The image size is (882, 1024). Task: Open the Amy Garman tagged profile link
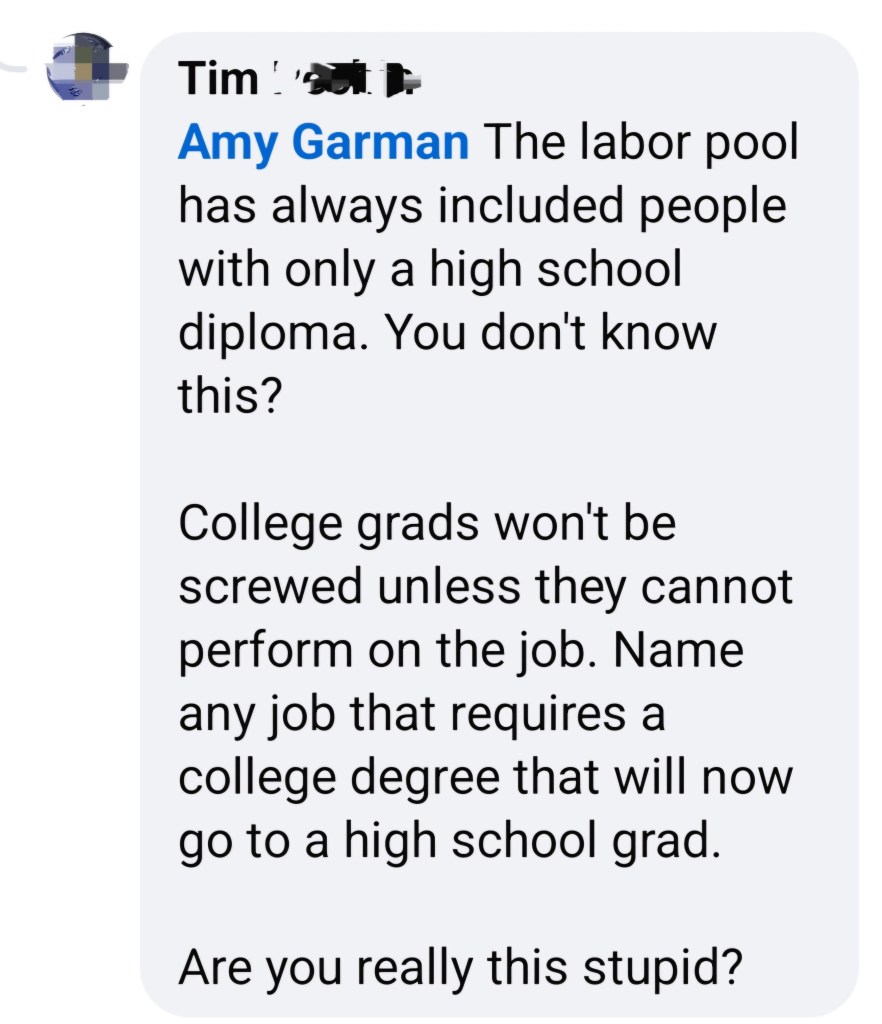pos(323,143)
